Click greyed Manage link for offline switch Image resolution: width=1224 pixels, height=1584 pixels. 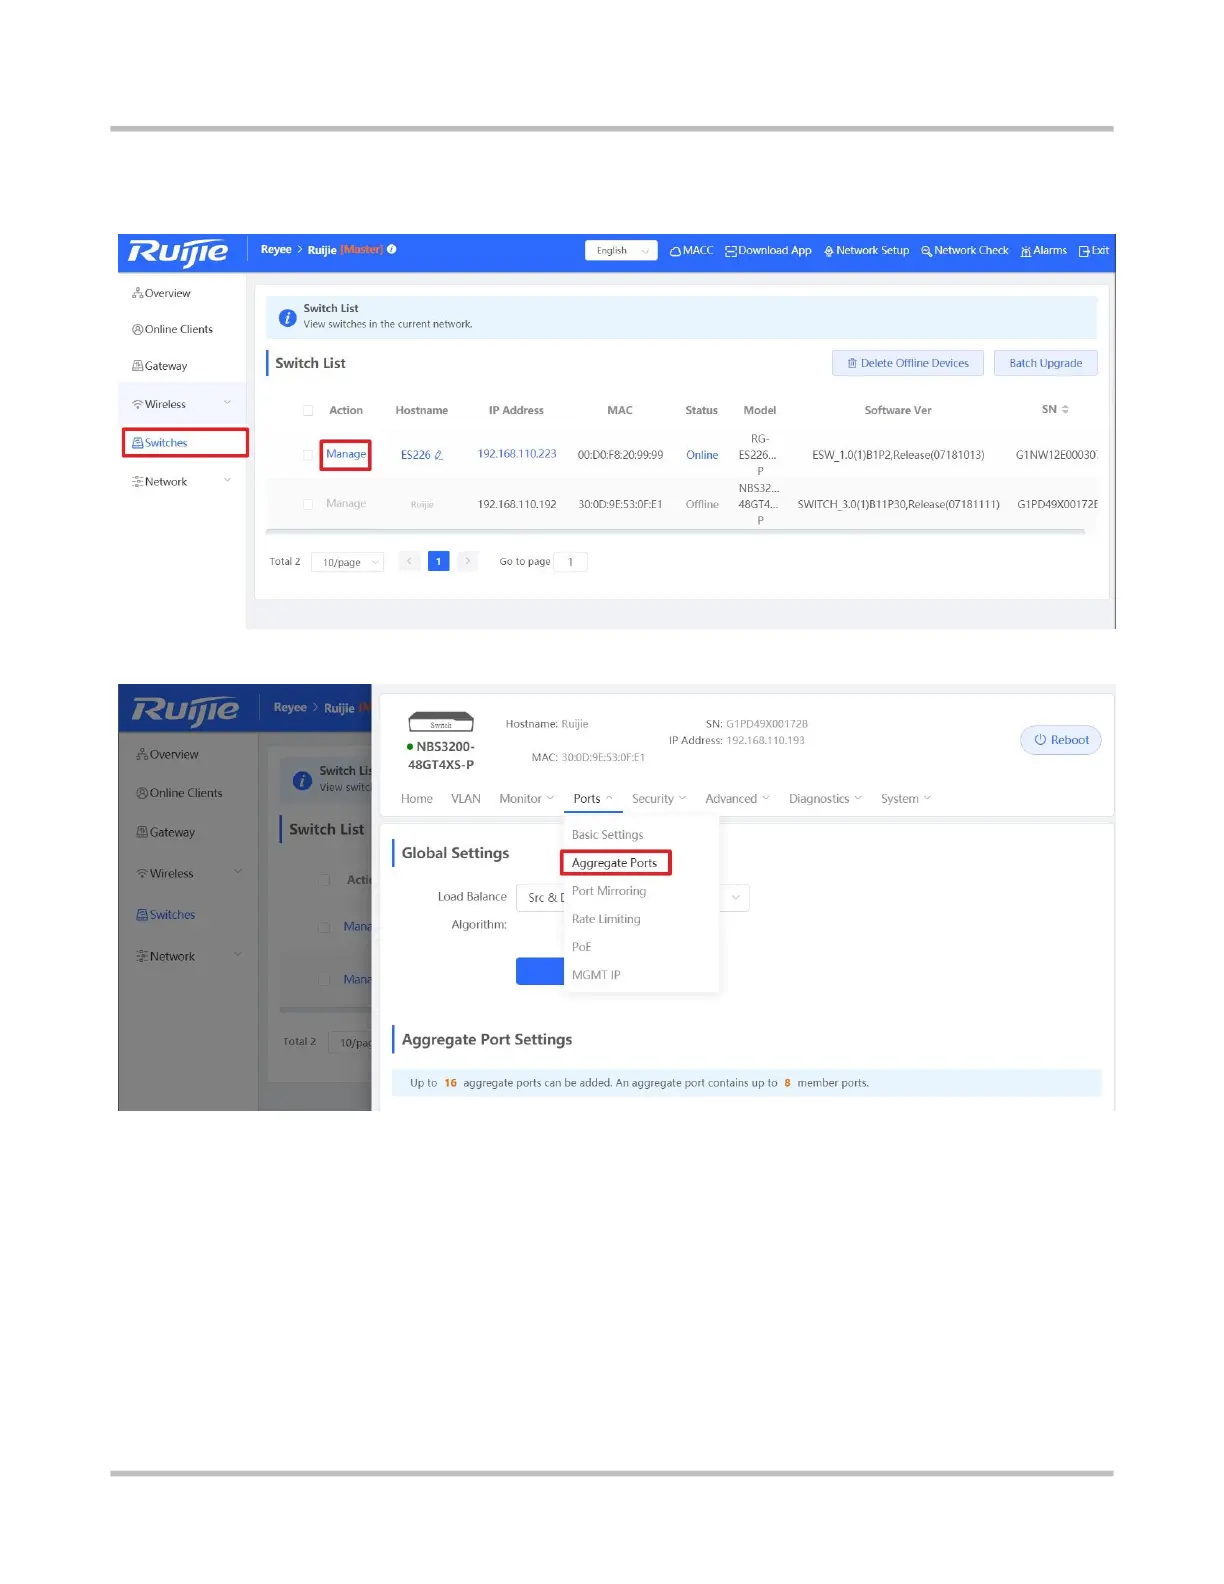pos(346,504)
